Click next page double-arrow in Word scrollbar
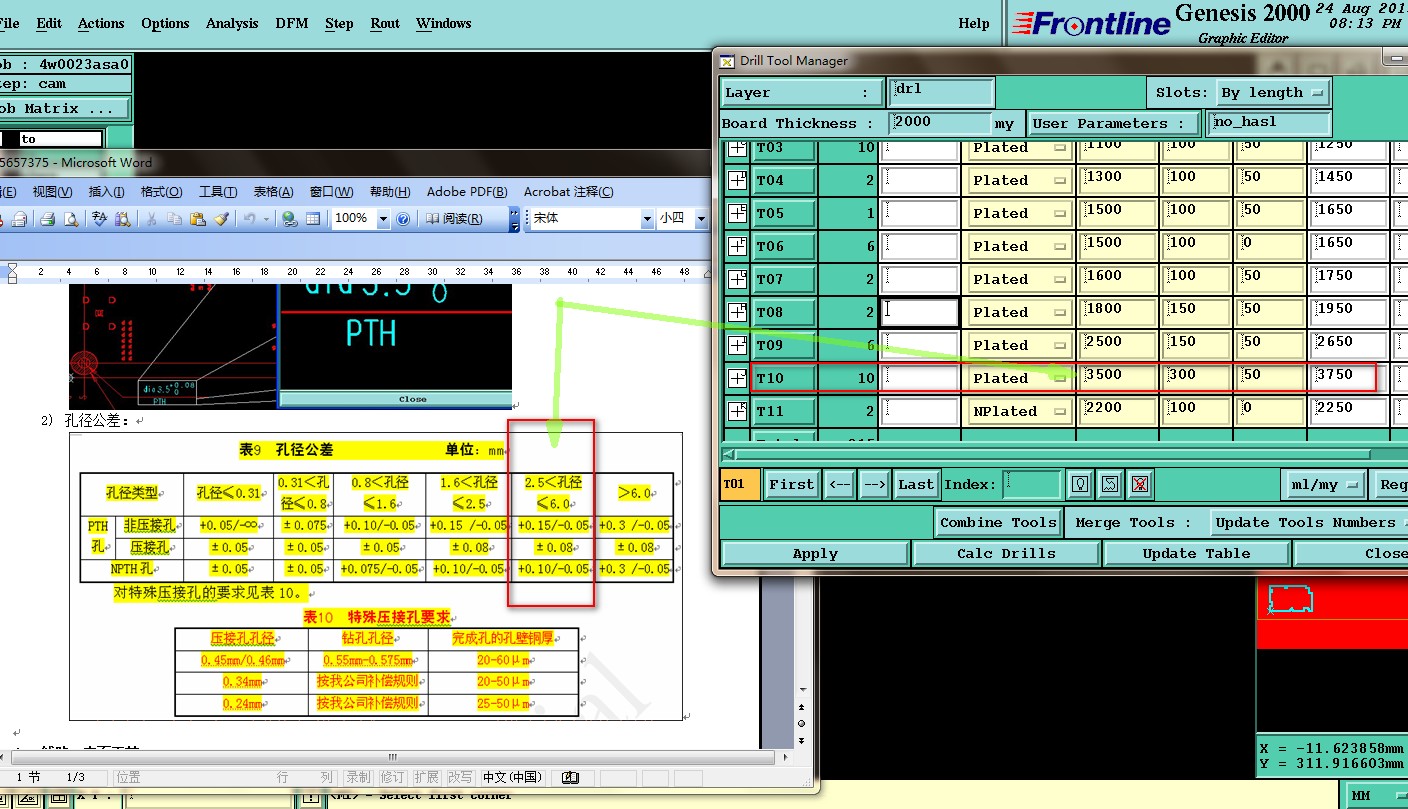 coord(801,740)
